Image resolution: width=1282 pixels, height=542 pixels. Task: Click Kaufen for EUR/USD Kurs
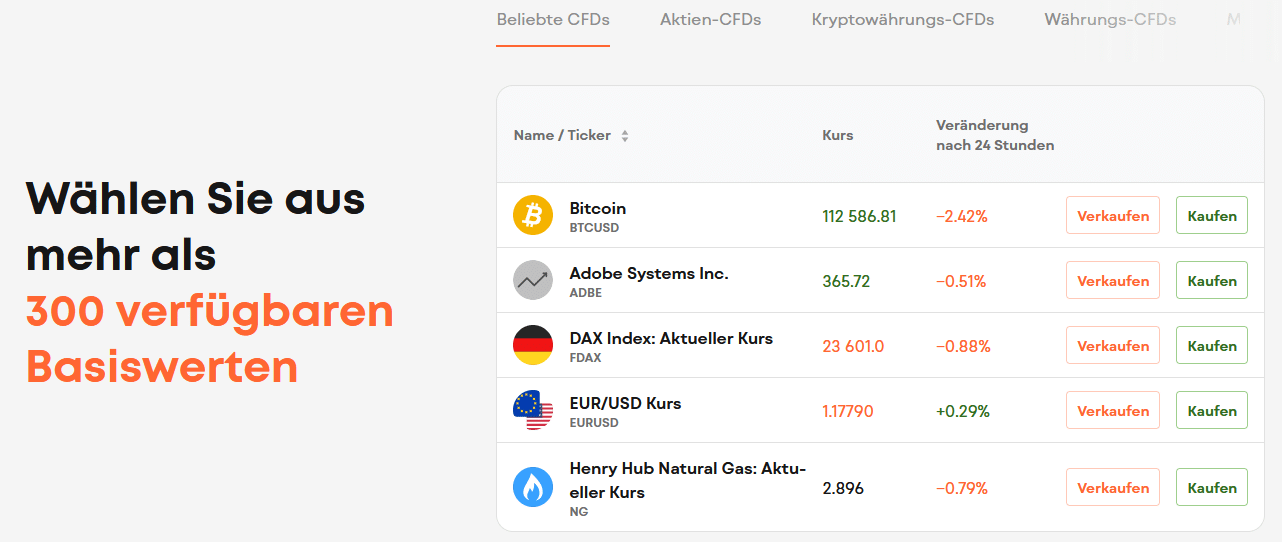click(x=1212, y=410)
